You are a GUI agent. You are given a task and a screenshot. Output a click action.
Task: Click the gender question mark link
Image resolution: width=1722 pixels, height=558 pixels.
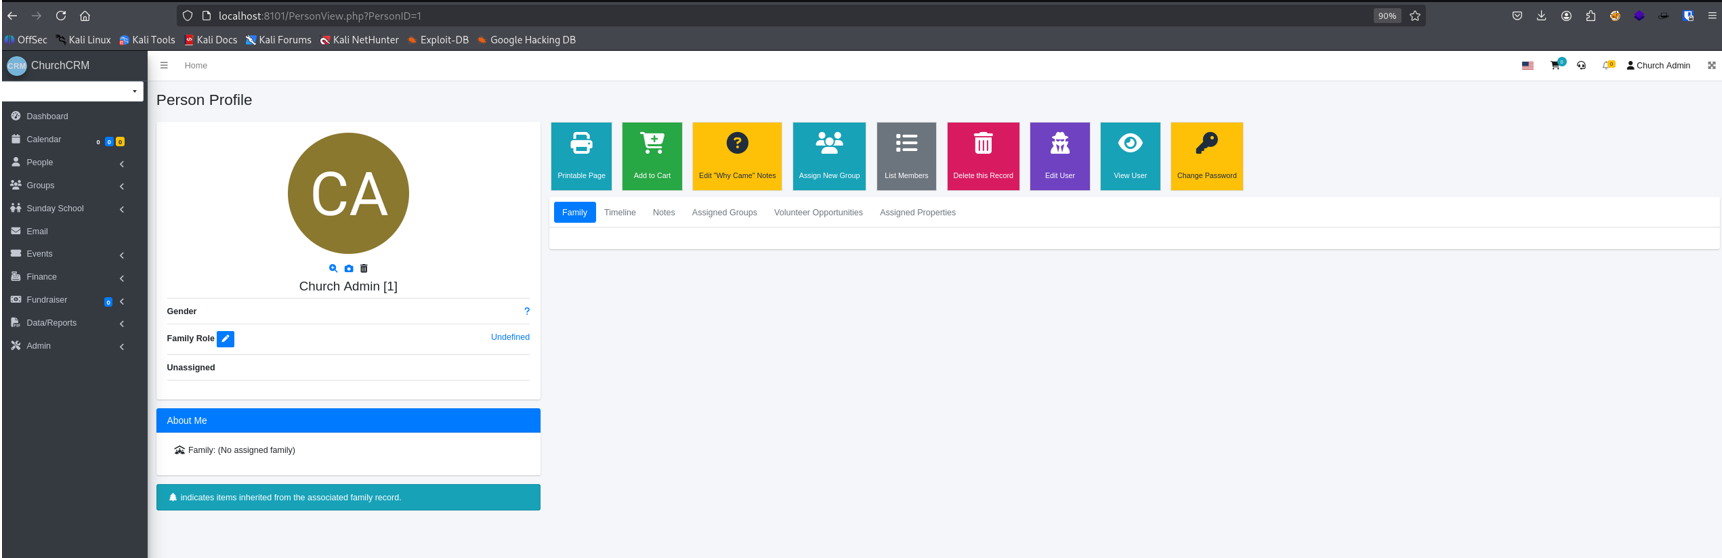coord(527,311)
